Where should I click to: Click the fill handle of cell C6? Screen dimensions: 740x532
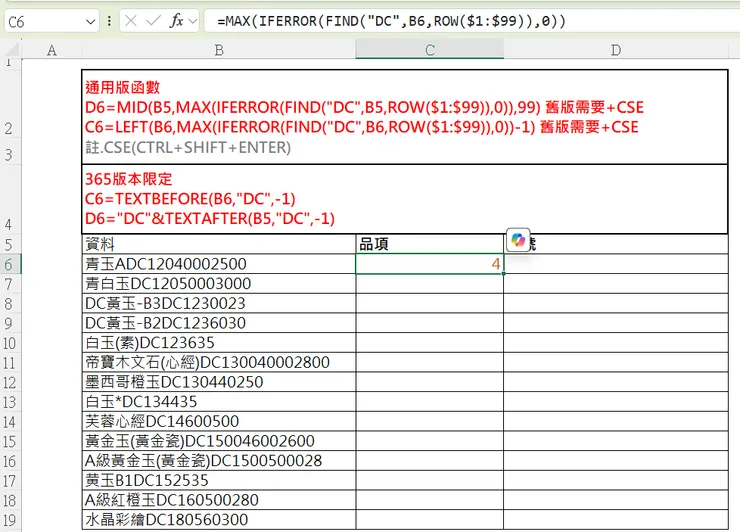(x=503, y=273)
